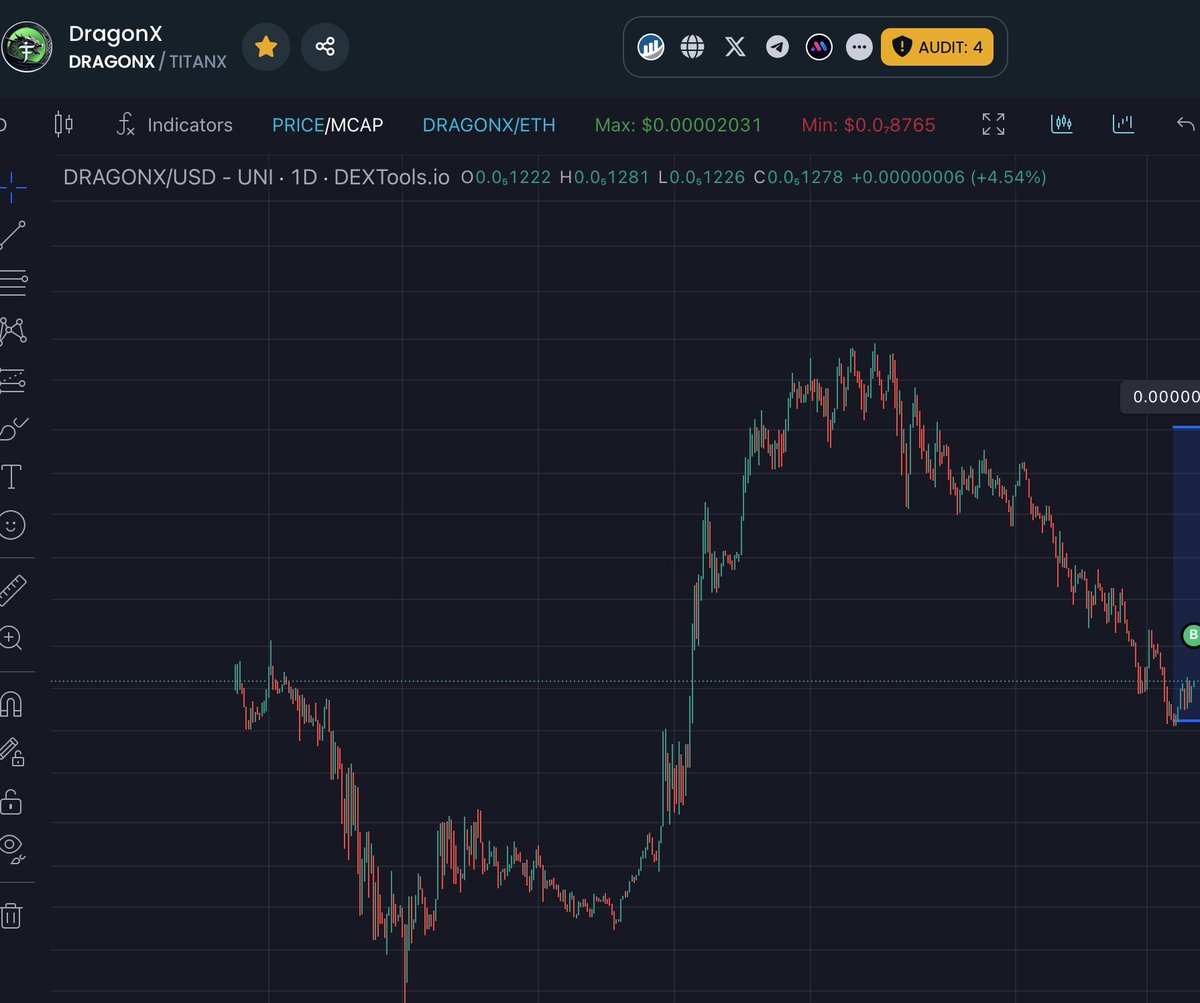This screenshot has width=1200, height=1003.
Task: Select the horizontal lines Fibonacci tool
Action: [x=13, y=283]
